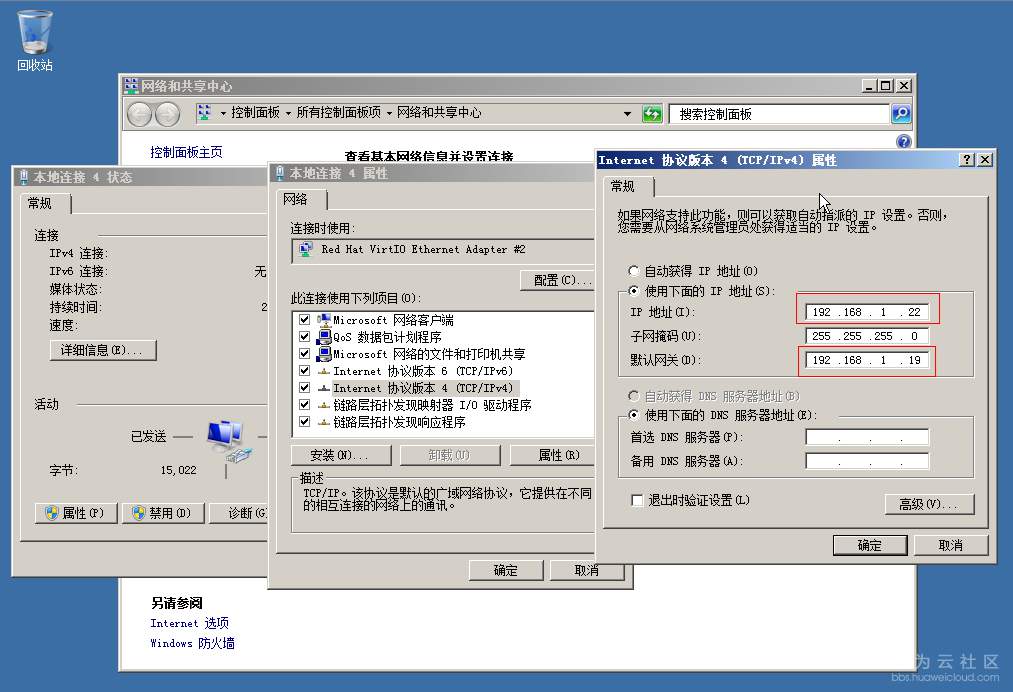The height and width of the screenshot is (692, 1013).
Task: Click the magnifier icon in 搜索控制面板 box
Action: [899, 113]
